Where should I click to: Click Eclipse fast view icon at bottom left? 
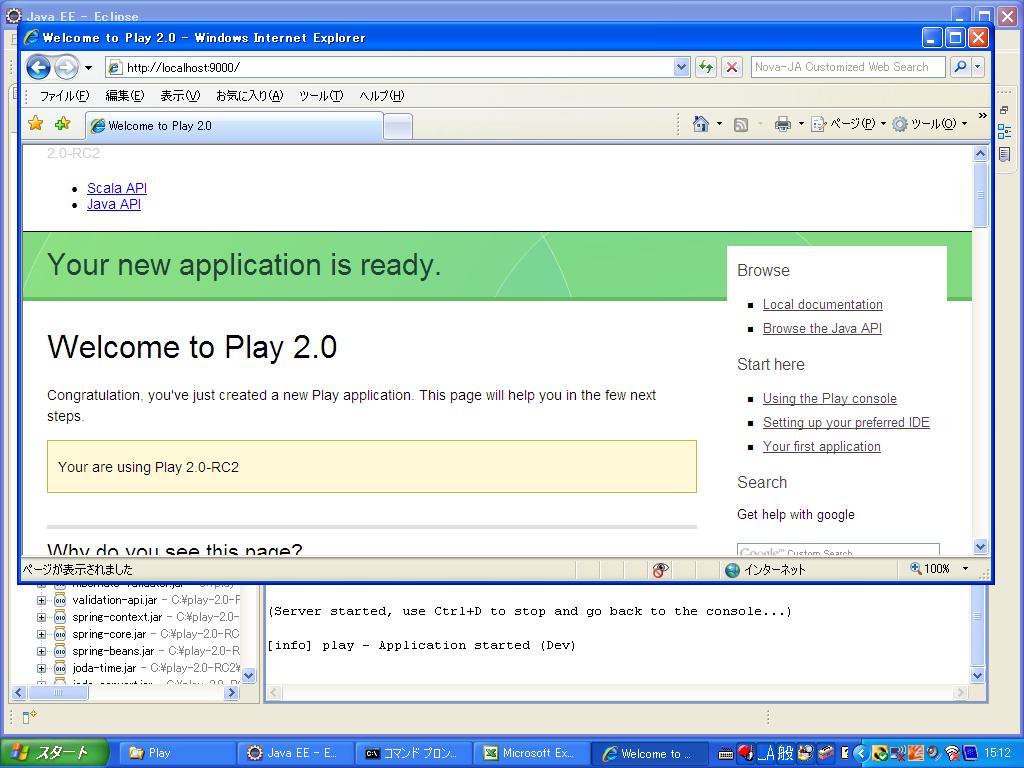pyautogui.click(x=29, y=717)
